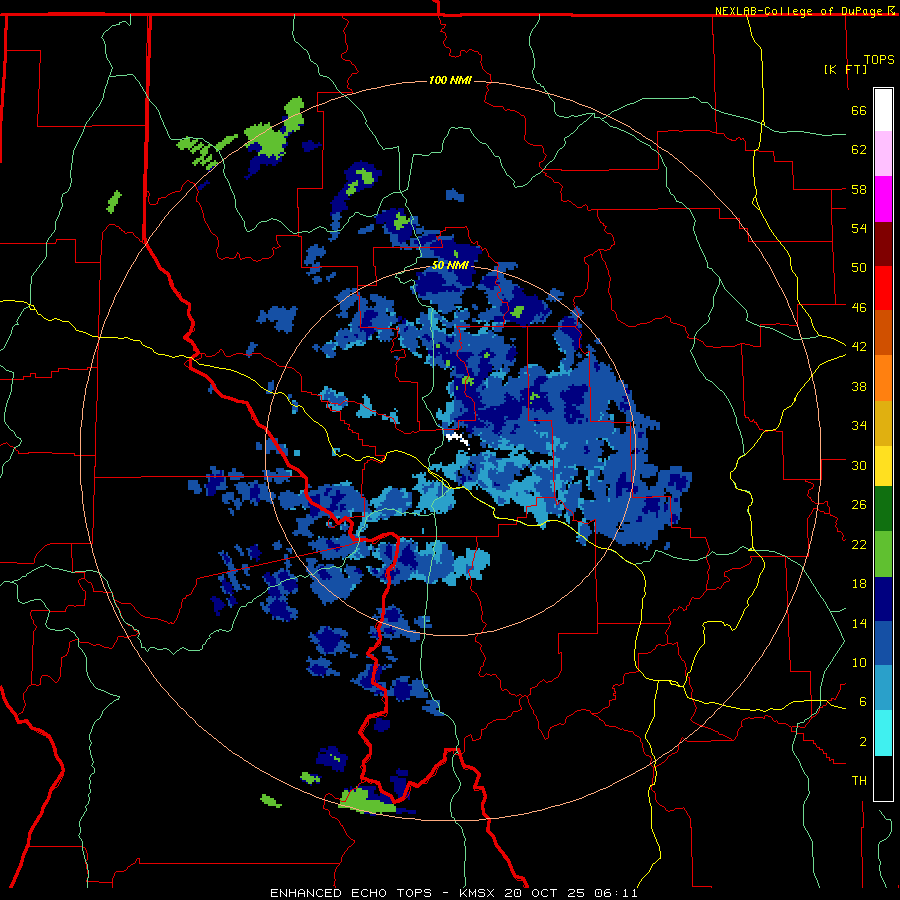The image size is (900, 900).
Task: Click the medium blue legend swatch
Action: tap(883, 643)
